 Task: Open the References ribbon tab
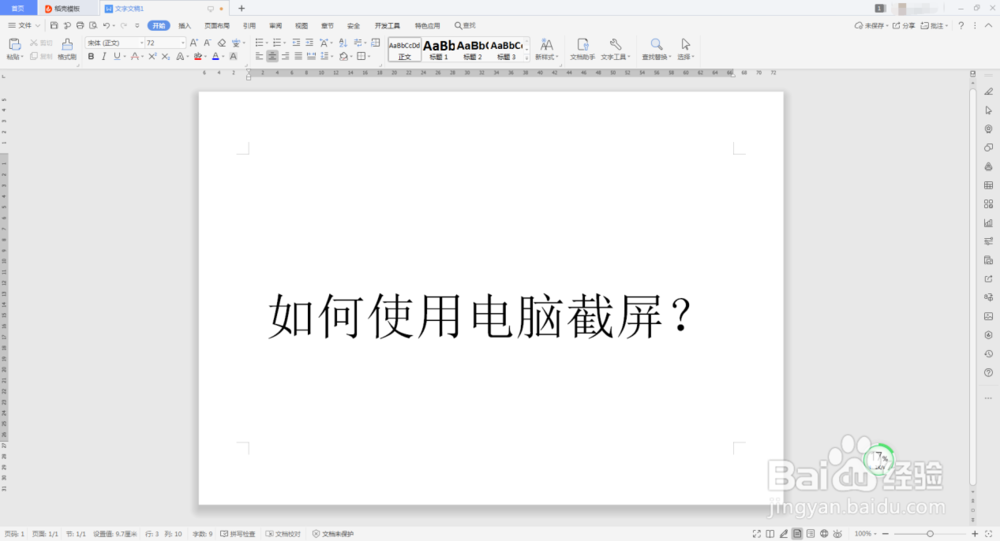[x=249, y=26]
